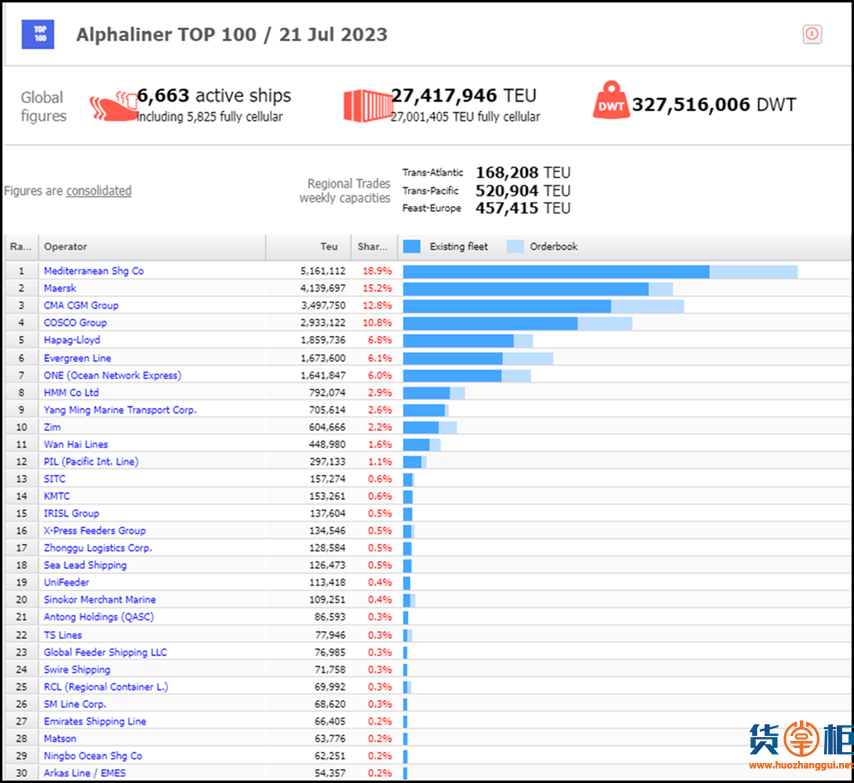
Task: Sort by the Teu column header
Action: pos(308,247)
